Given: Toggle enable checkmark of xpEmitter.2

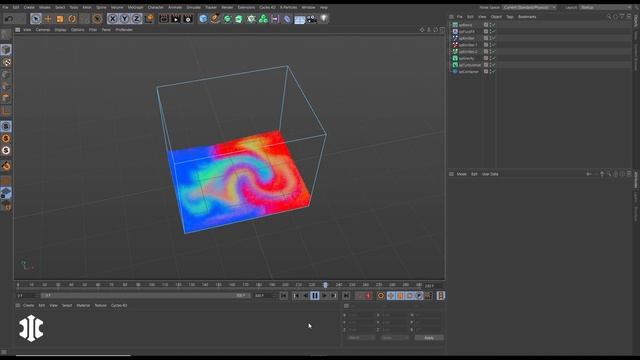Looking at the screenshot, I should [x=493, y=51].
